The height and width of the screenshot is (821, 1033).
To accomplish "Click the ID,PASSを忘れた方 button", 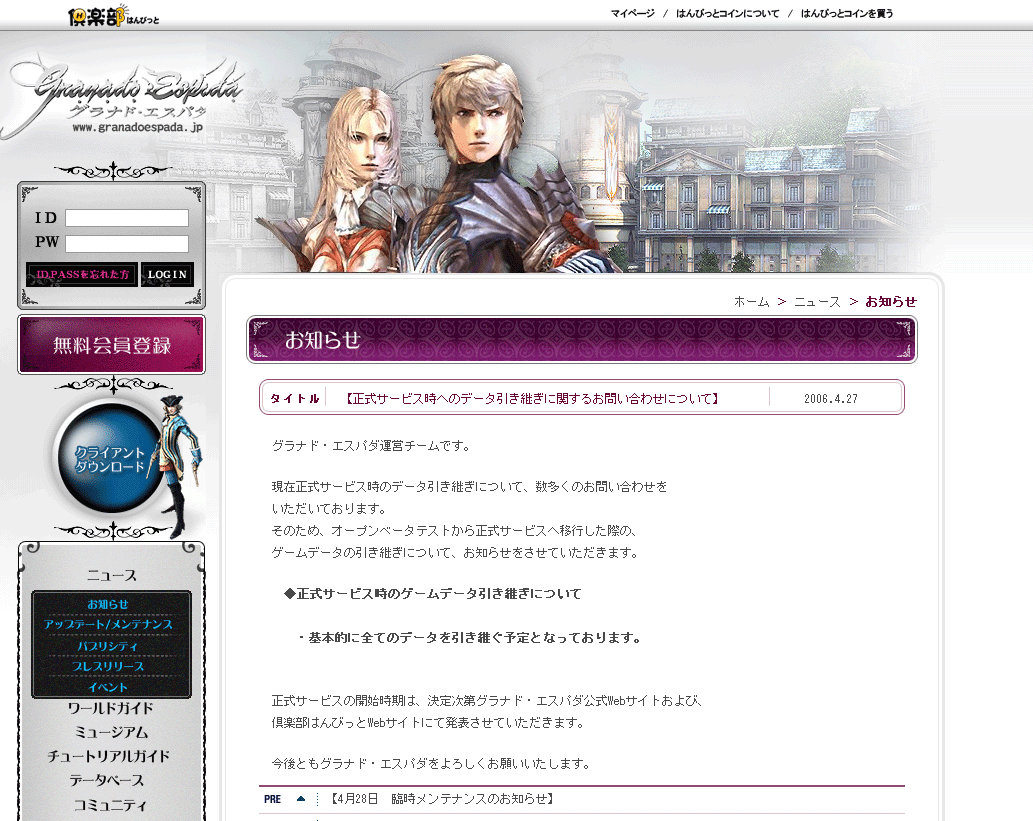I will [x=81, y=274].
